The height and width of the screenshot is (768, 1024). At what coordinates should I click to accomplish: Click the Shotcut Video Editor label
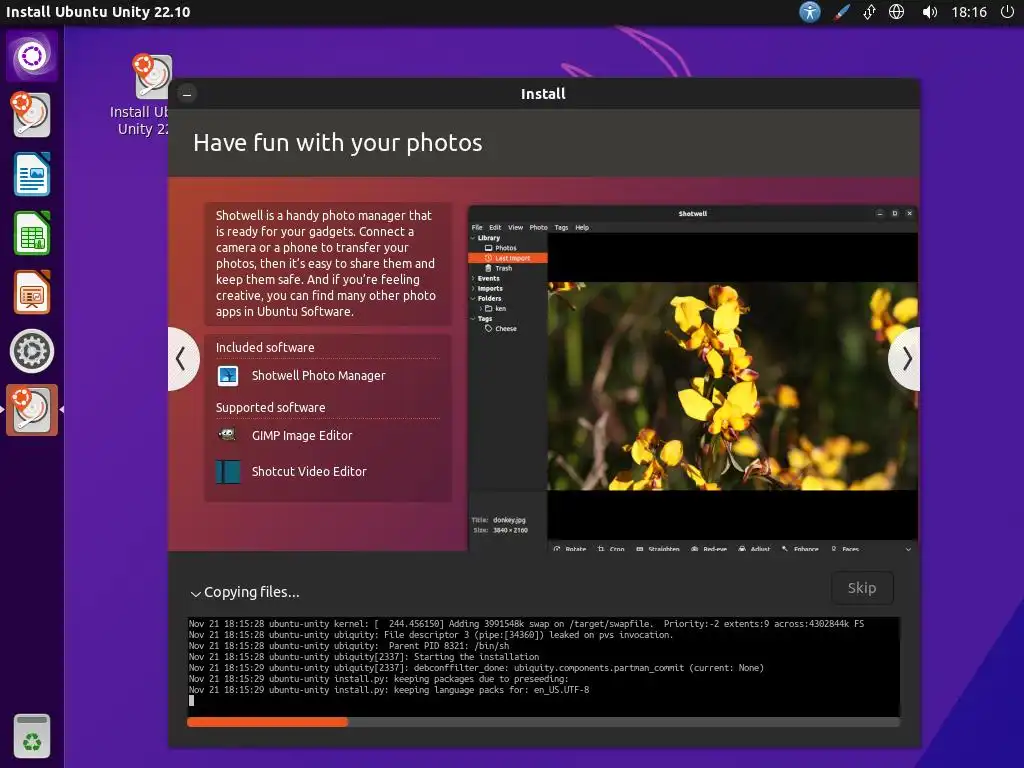[309, 472]
